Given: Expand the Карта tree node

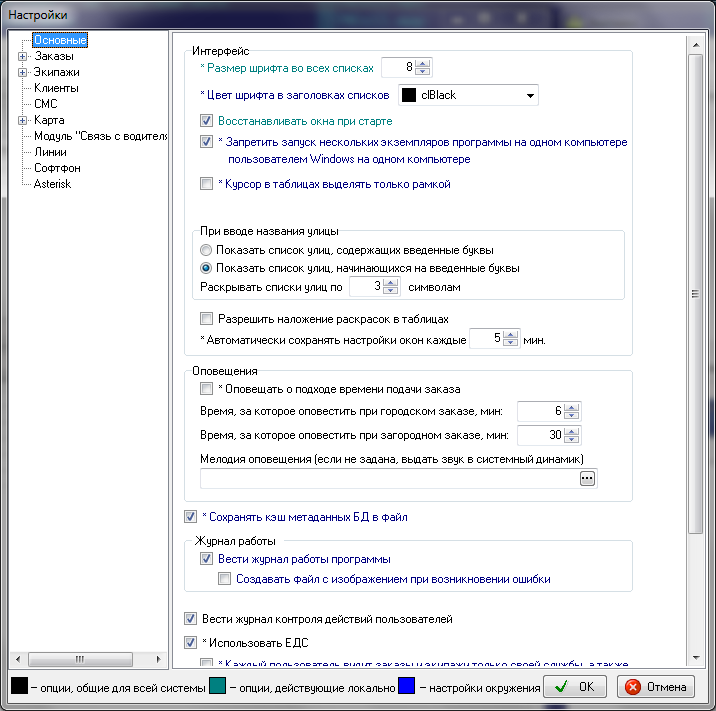Looking at the screenshot, I should click(22, 121).
